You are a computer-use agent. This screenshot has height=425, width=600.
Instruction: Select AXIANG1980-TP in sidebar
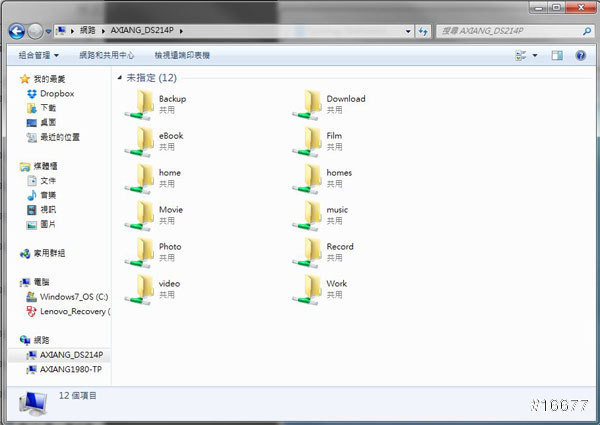[x=71, y=370]
